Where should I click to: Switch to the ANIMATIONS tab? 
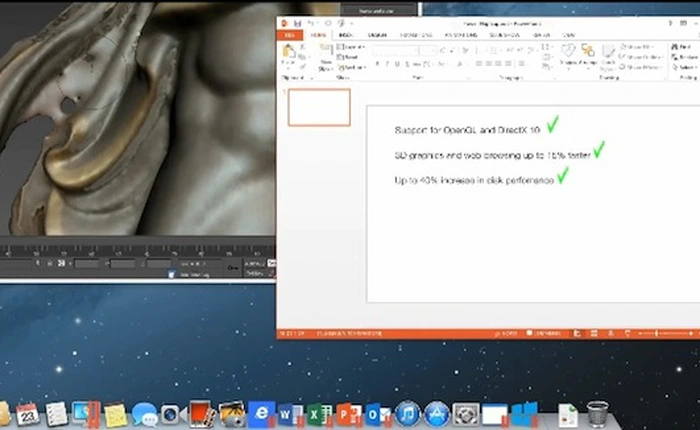(461, 35)
